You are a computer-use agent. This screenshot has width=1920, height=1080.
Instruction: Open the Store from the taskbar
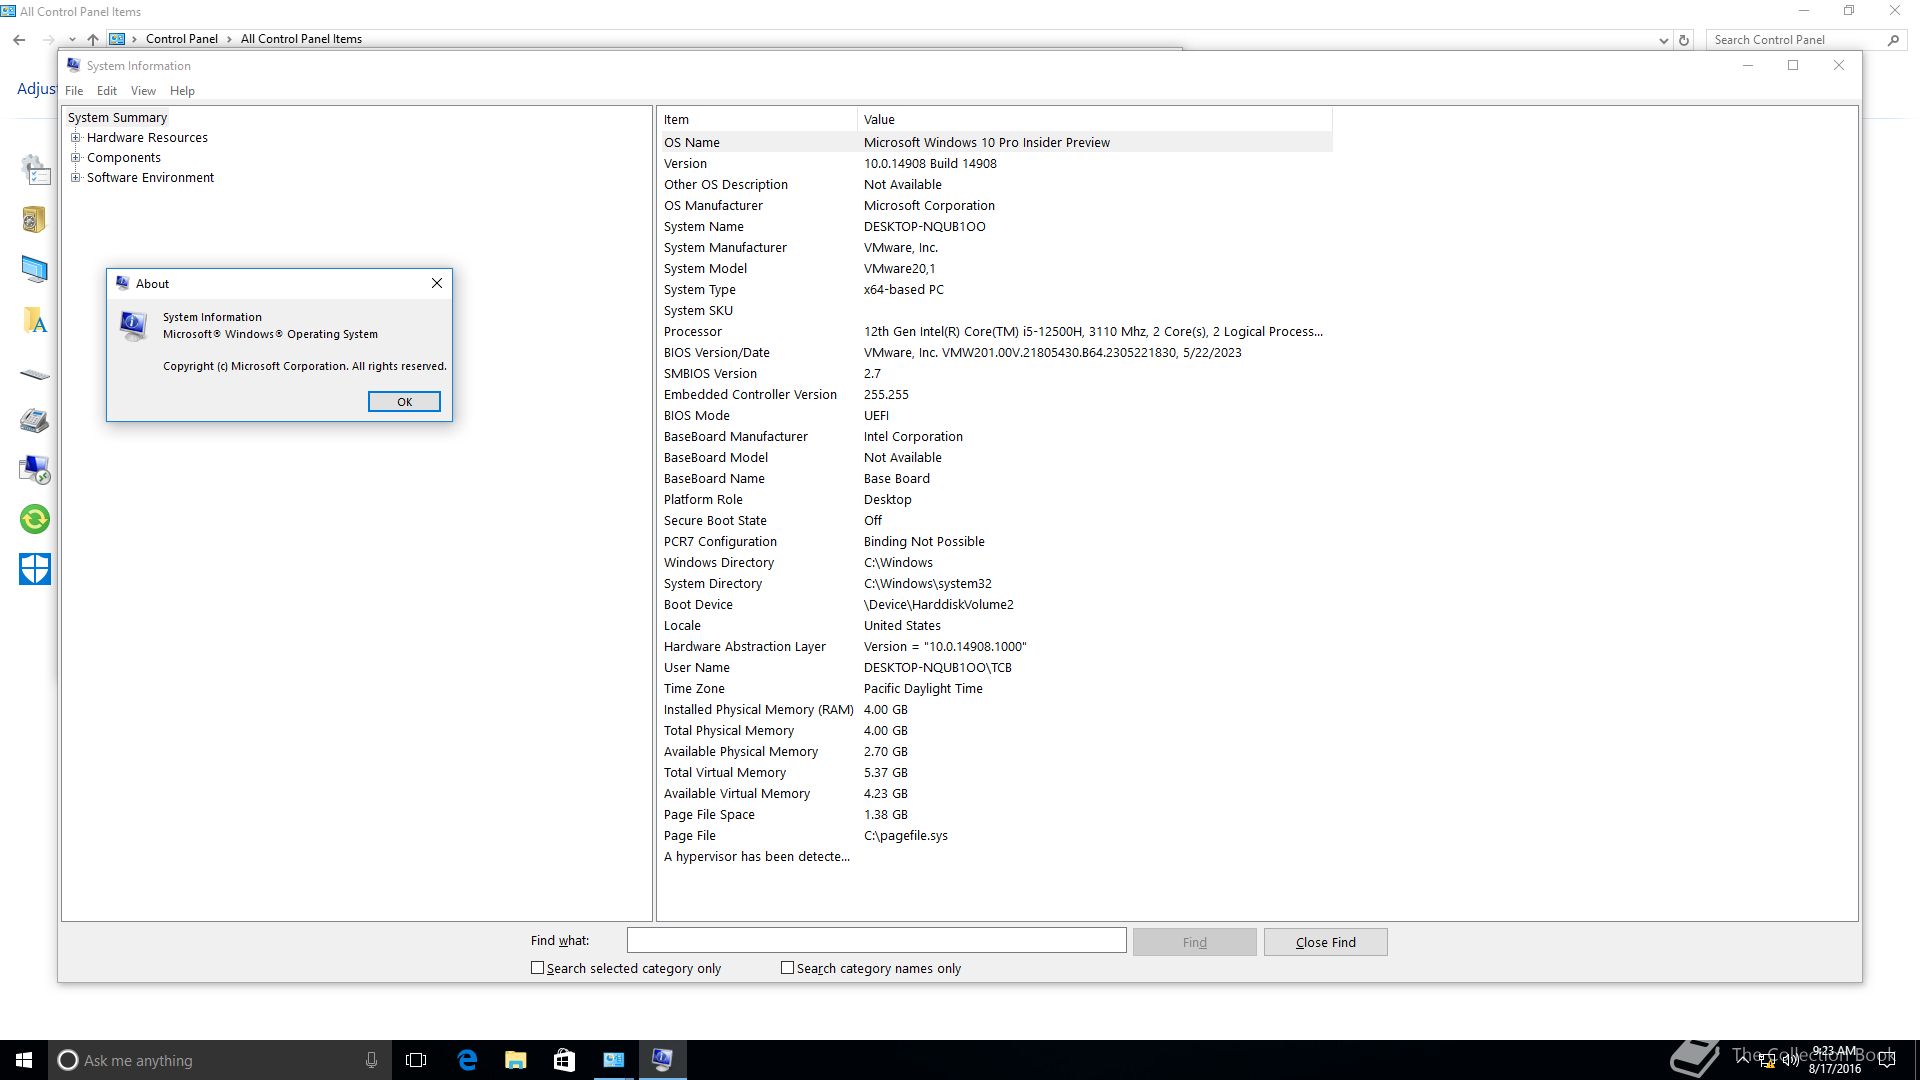click(564, 1060)
